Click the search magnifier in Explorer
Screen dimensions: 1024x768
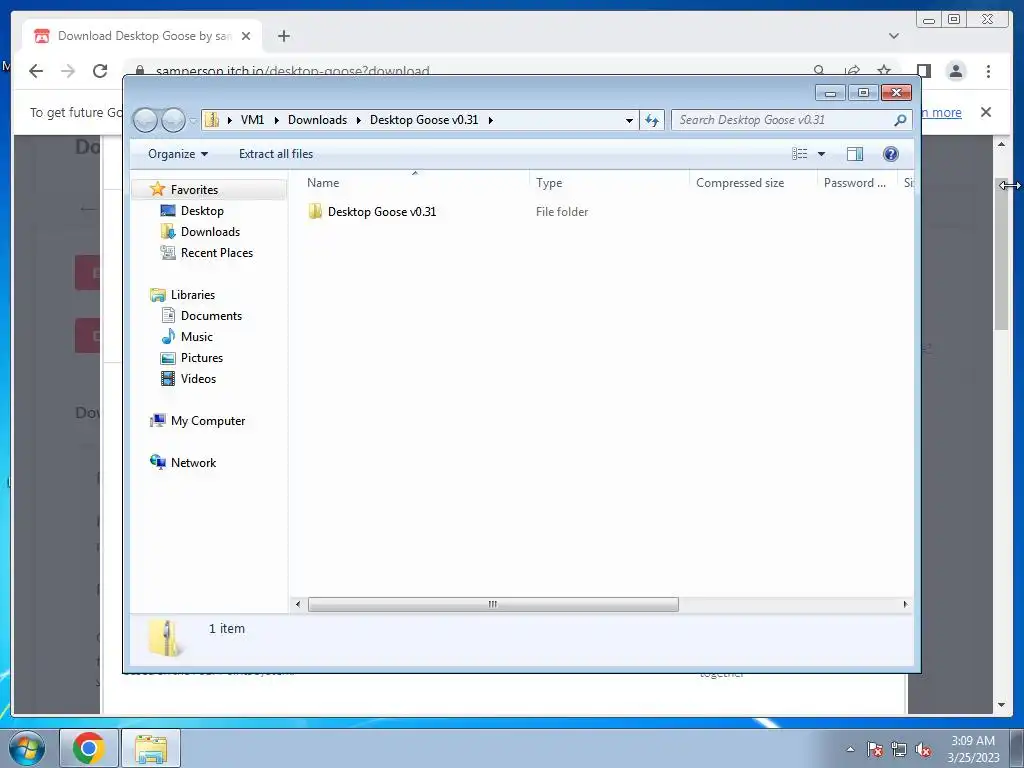(x=900, y=120)
